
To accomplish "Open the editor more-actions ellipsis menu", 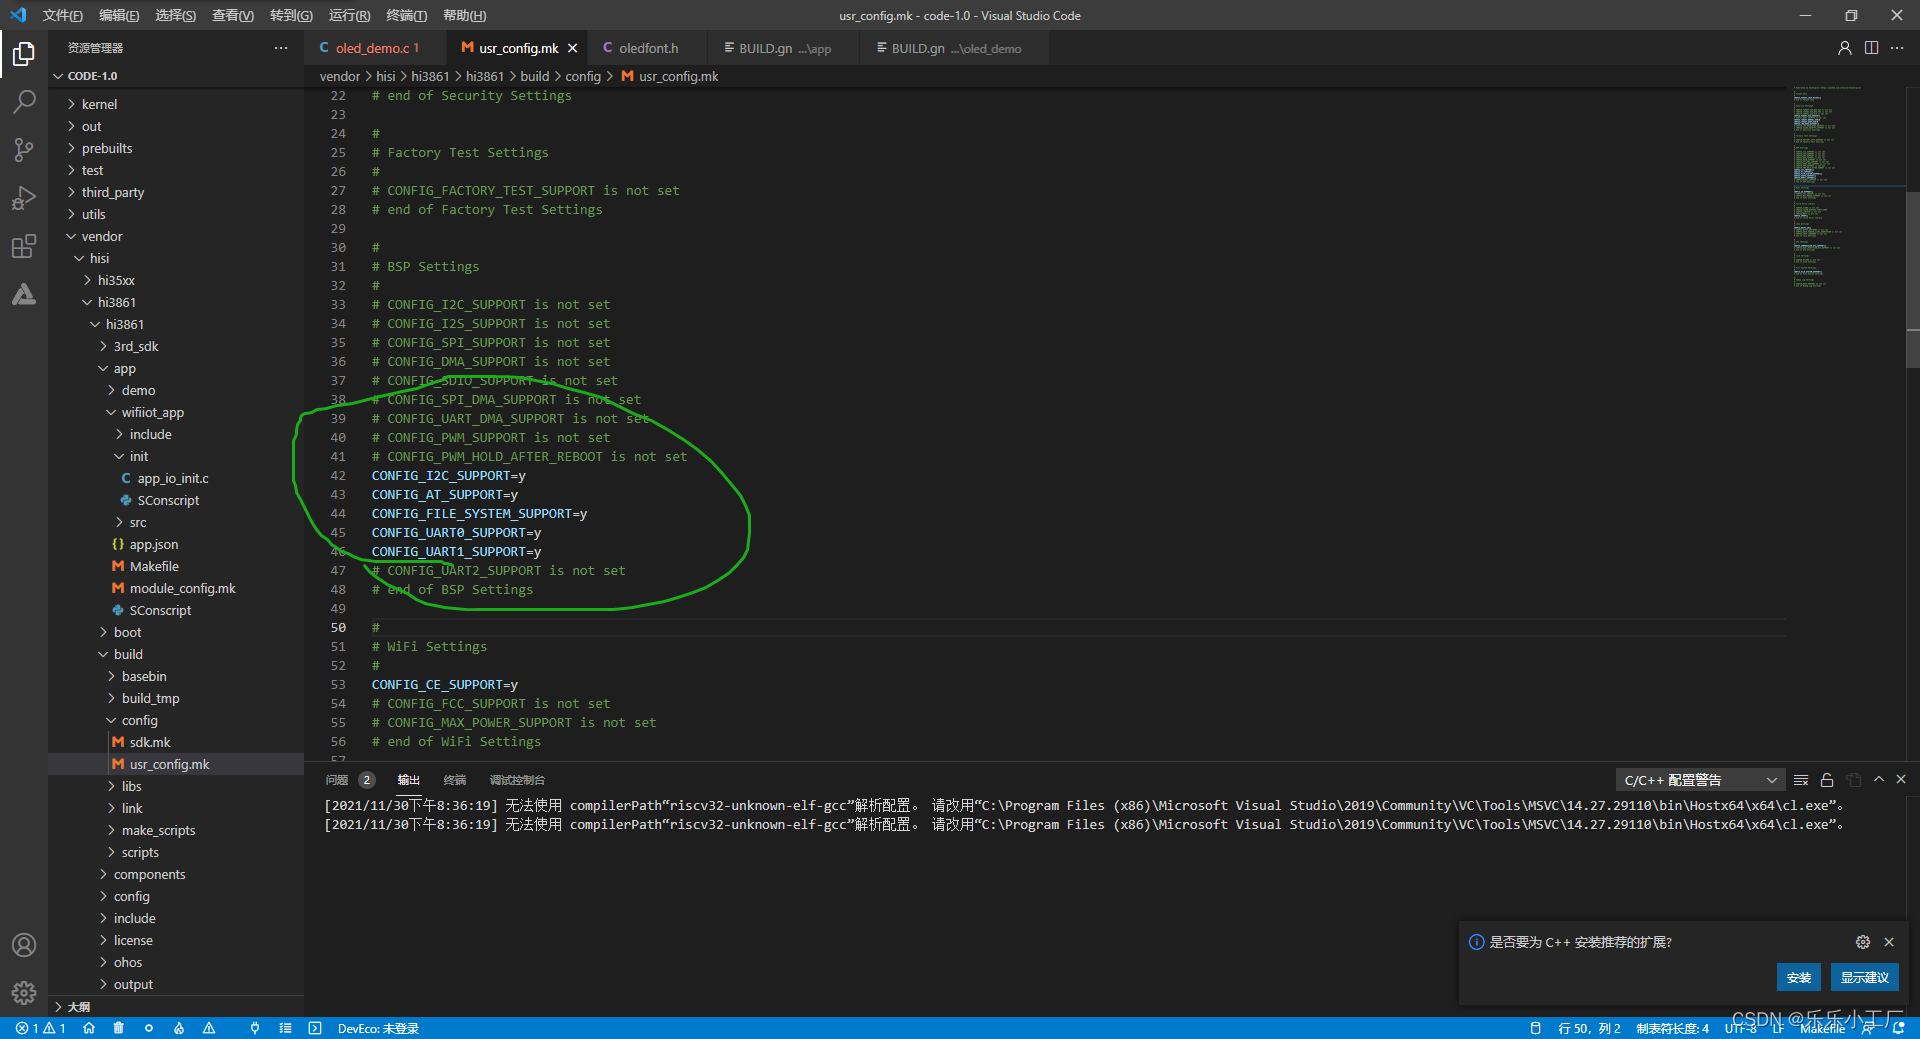I will pyautogui.click(x=1897, y=48).
